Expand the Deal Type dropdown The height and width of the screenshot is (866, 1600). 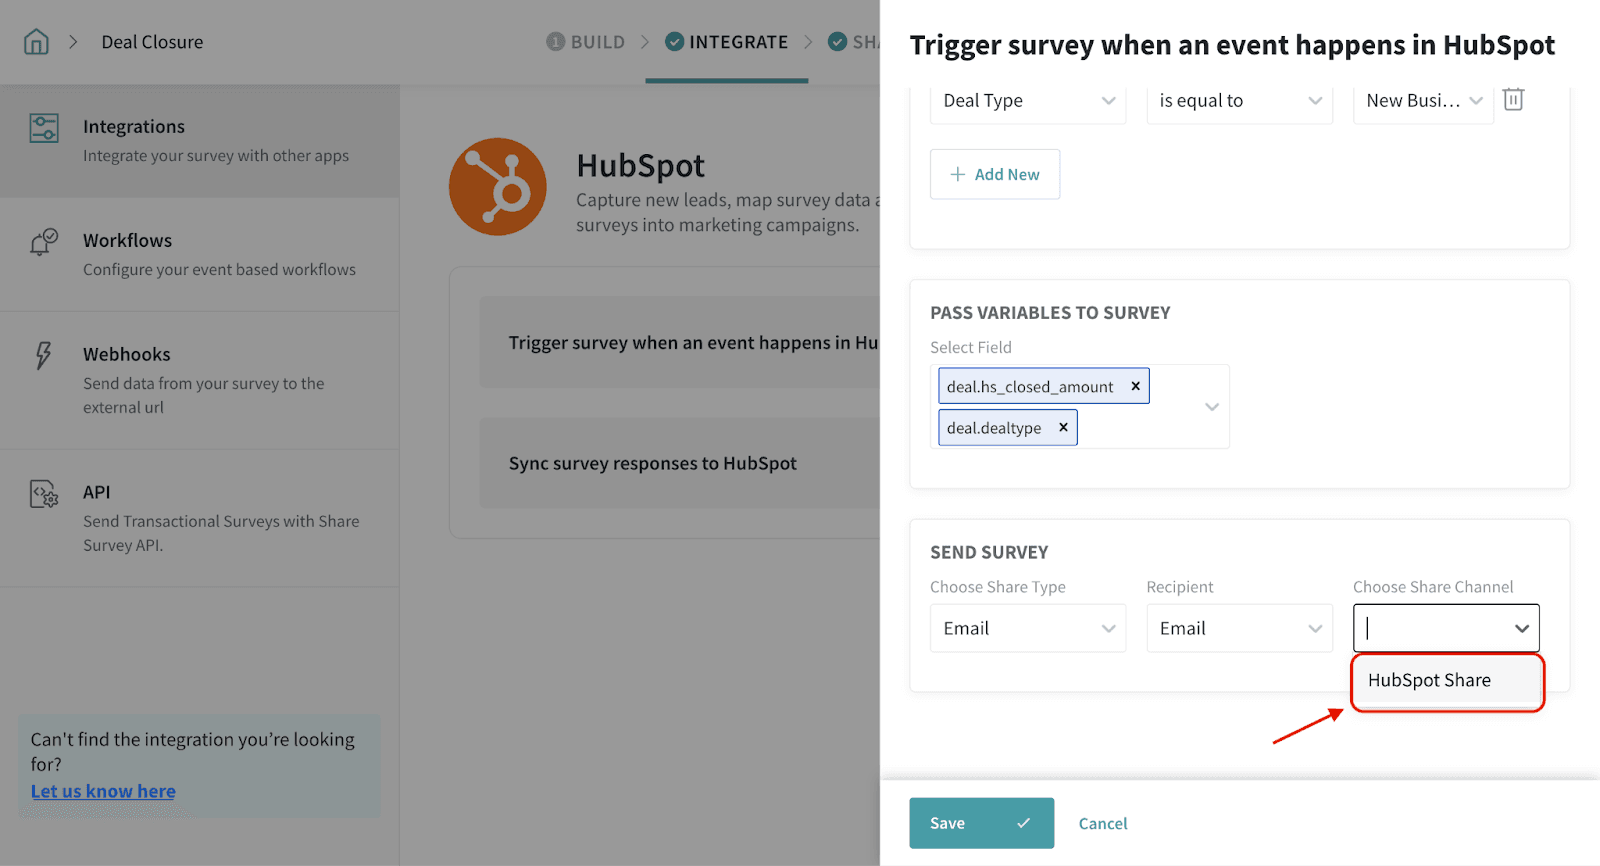coord(1028,101)
